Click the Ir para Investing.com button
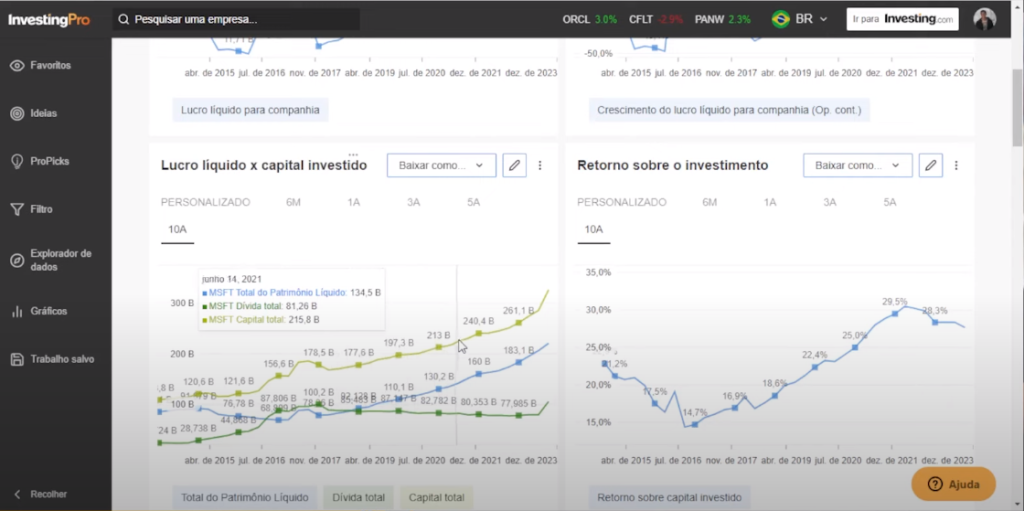 [902, 19]
